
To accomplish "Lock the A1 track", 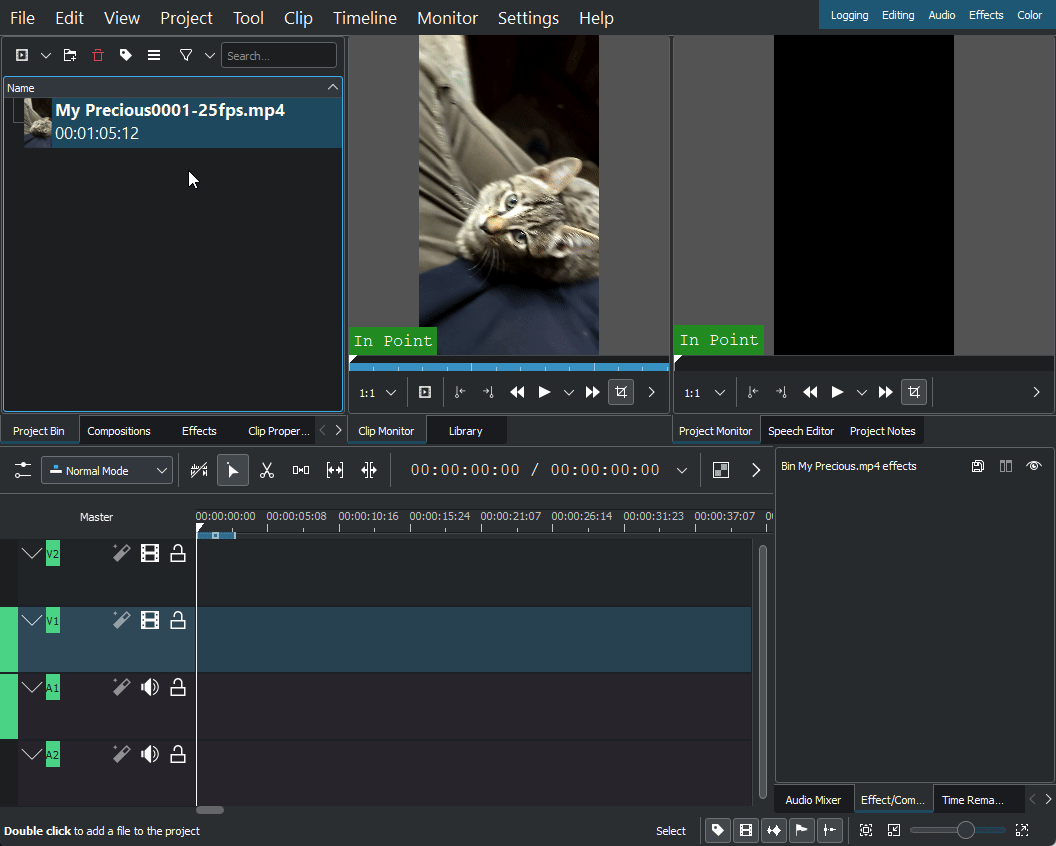I will (x=178, y=687).
